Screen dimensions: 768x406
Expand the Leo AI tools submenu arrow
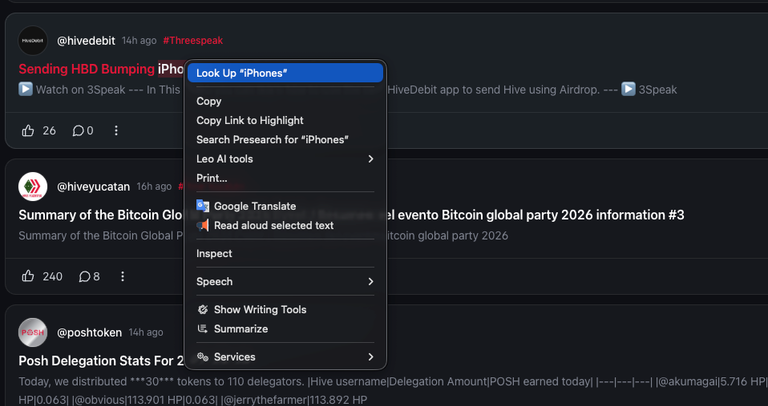point(371,159)
